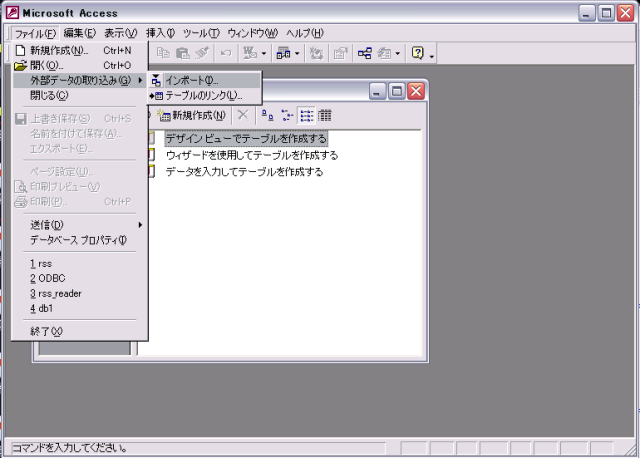This screenshot has width=640, height=458.
Task: Select デザイン ビューでテーブルを作成する item
Action: 246,139
